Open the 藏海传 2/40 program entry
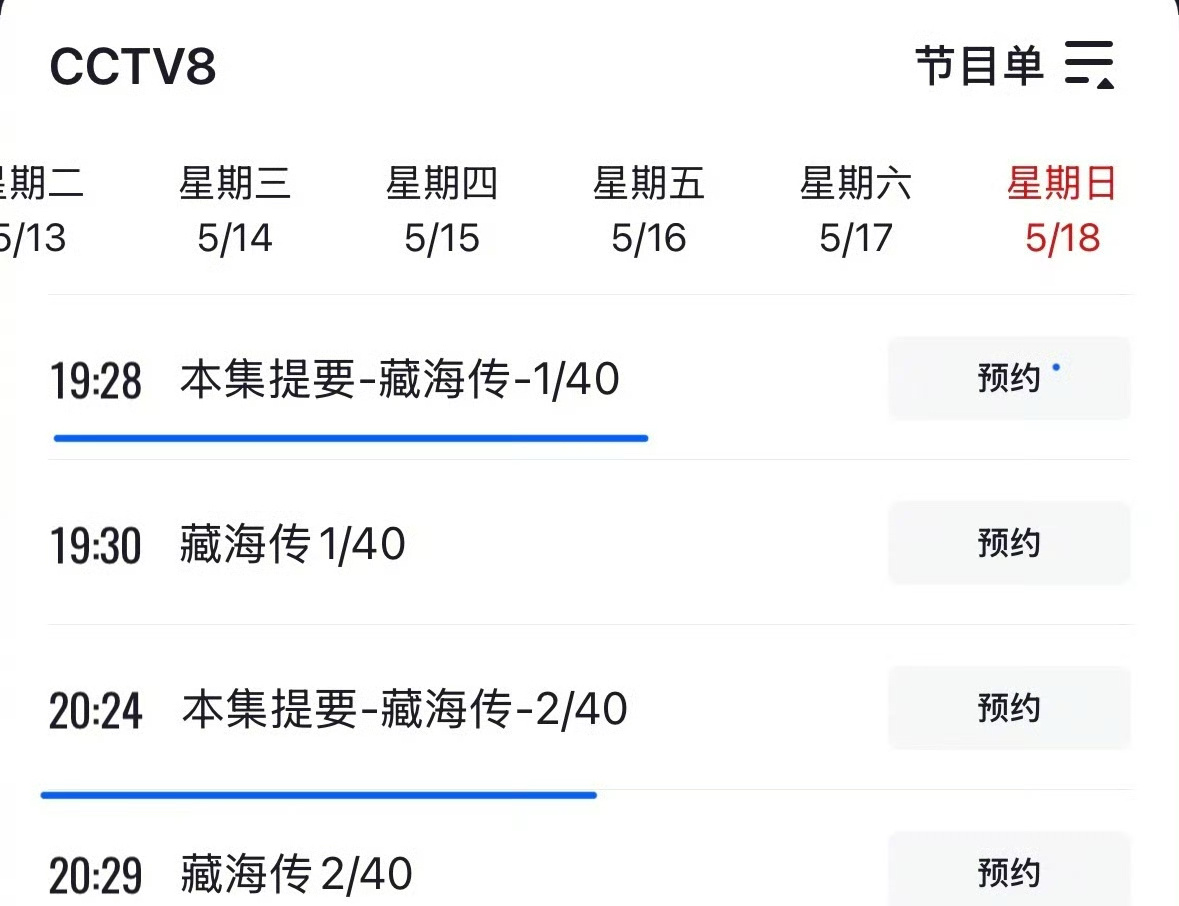This screenshot has height=906, width=1179. 296,874
